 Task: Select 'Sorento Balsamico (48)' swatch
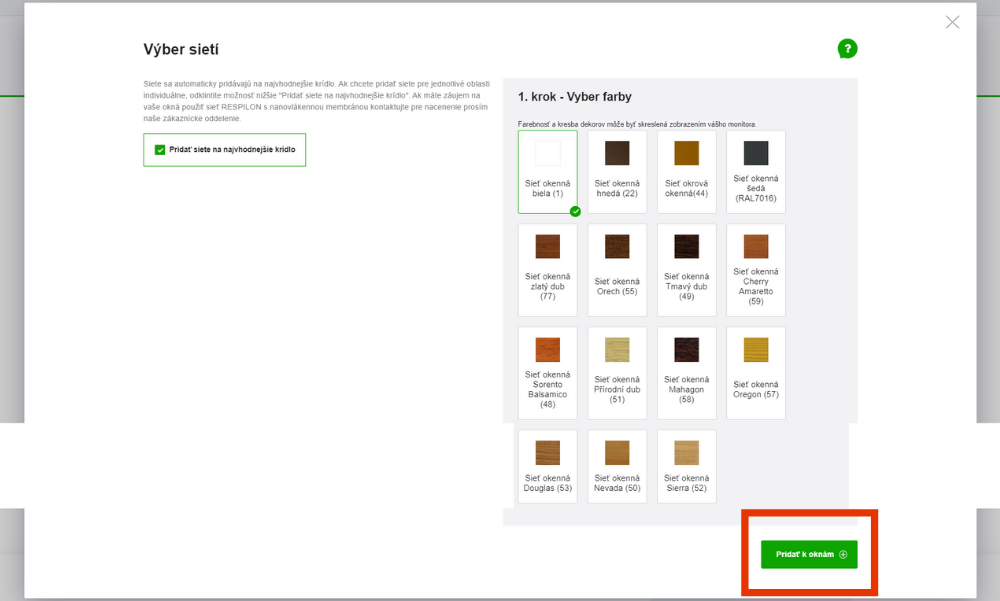547,372
